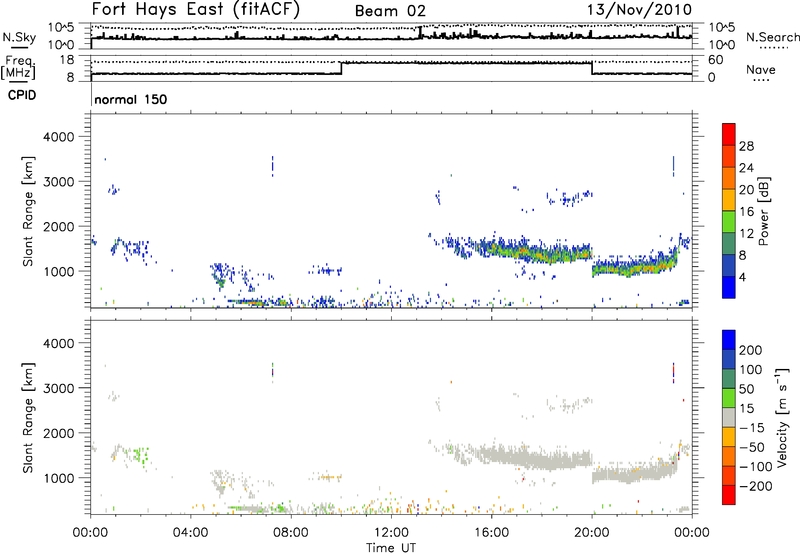Click '3000' on the power panel range axis

coord(59,182)
